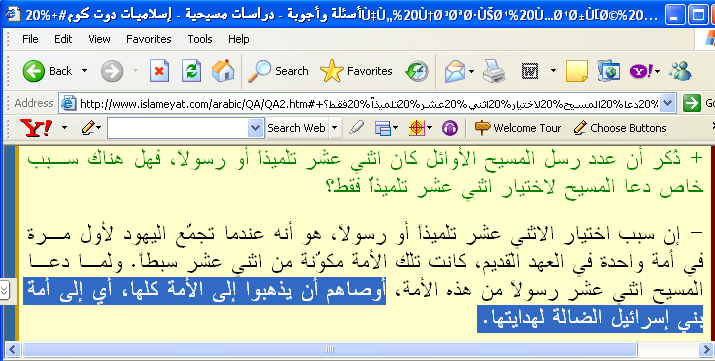Click the Refresh page icon
Viewport: 715px width, 361px height.
coord(191,71)
